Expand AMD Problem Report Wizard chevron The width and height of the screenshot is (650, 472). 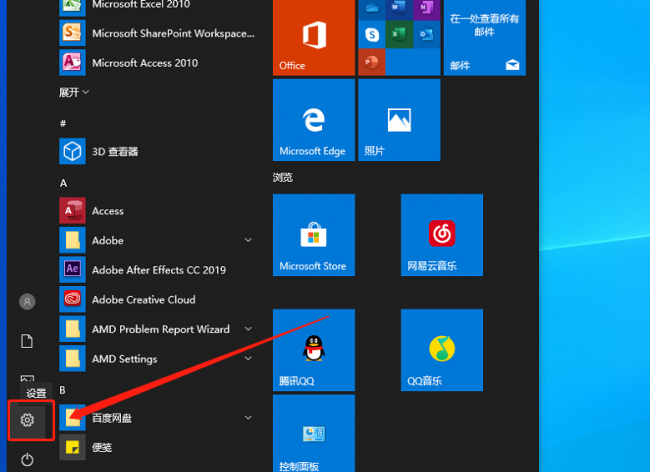pos(248,329)
